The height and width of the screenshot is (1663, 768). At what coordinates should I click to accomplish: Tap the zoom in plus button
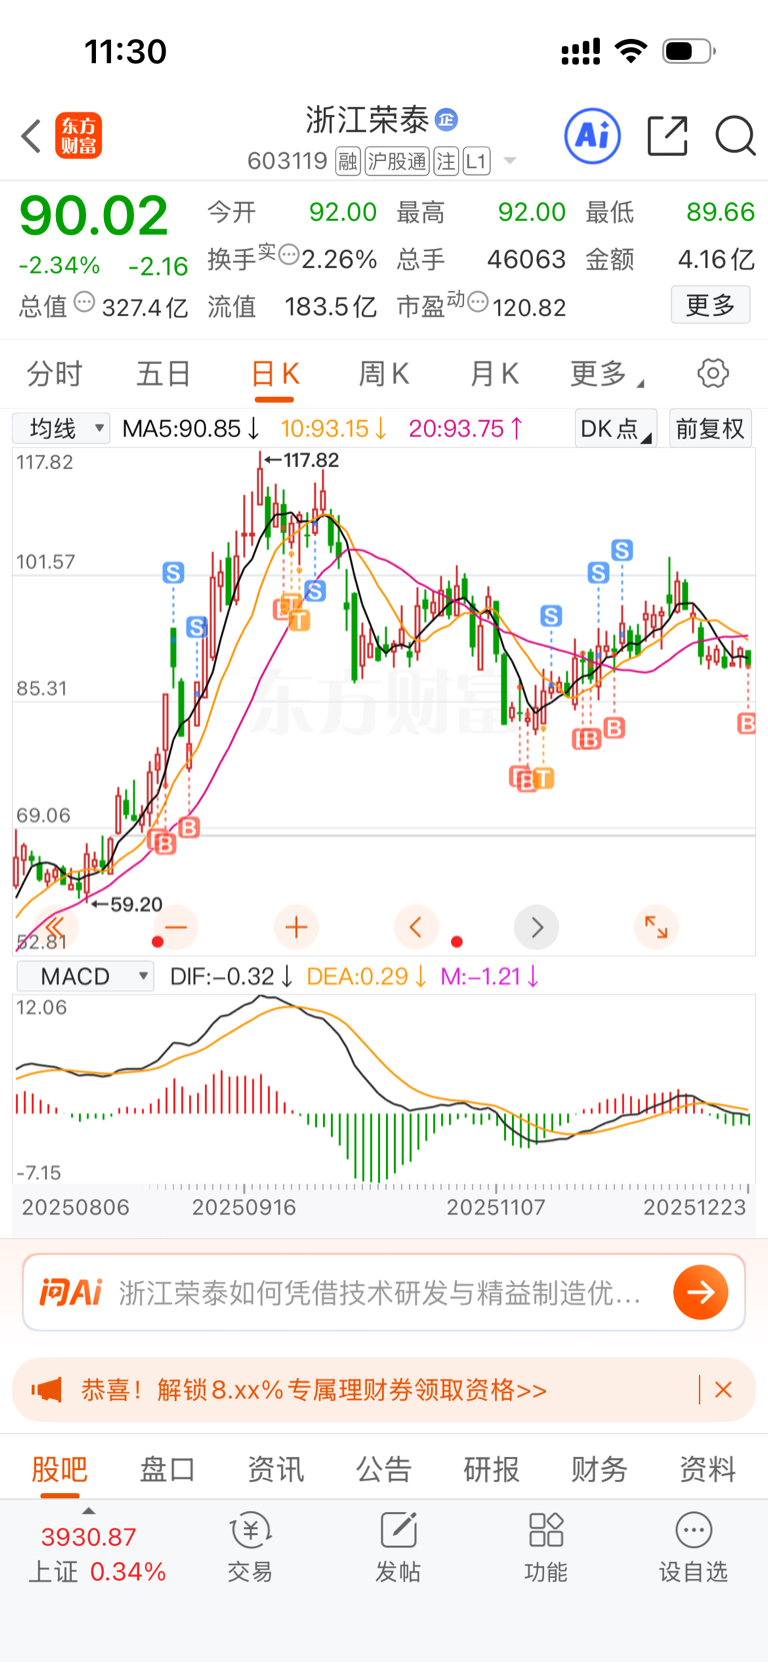296,927
